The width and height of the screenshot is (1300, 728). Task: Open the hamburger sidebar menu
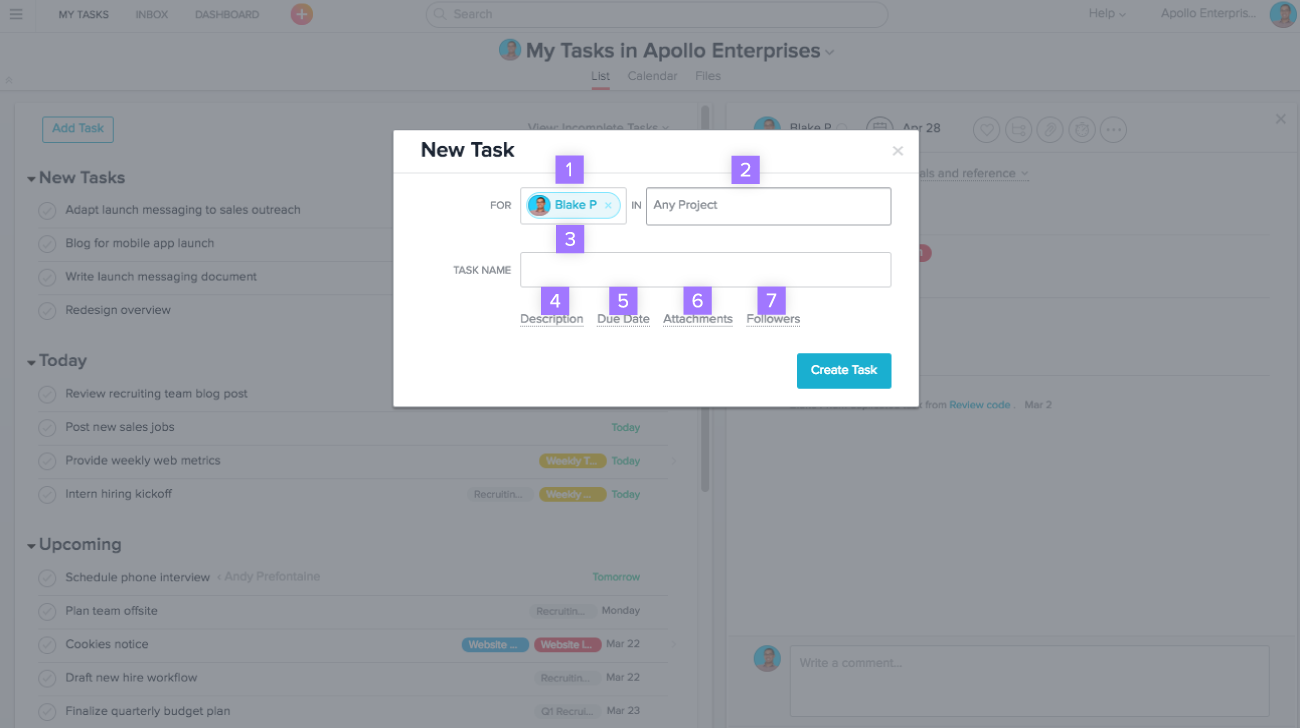point(16,14)
